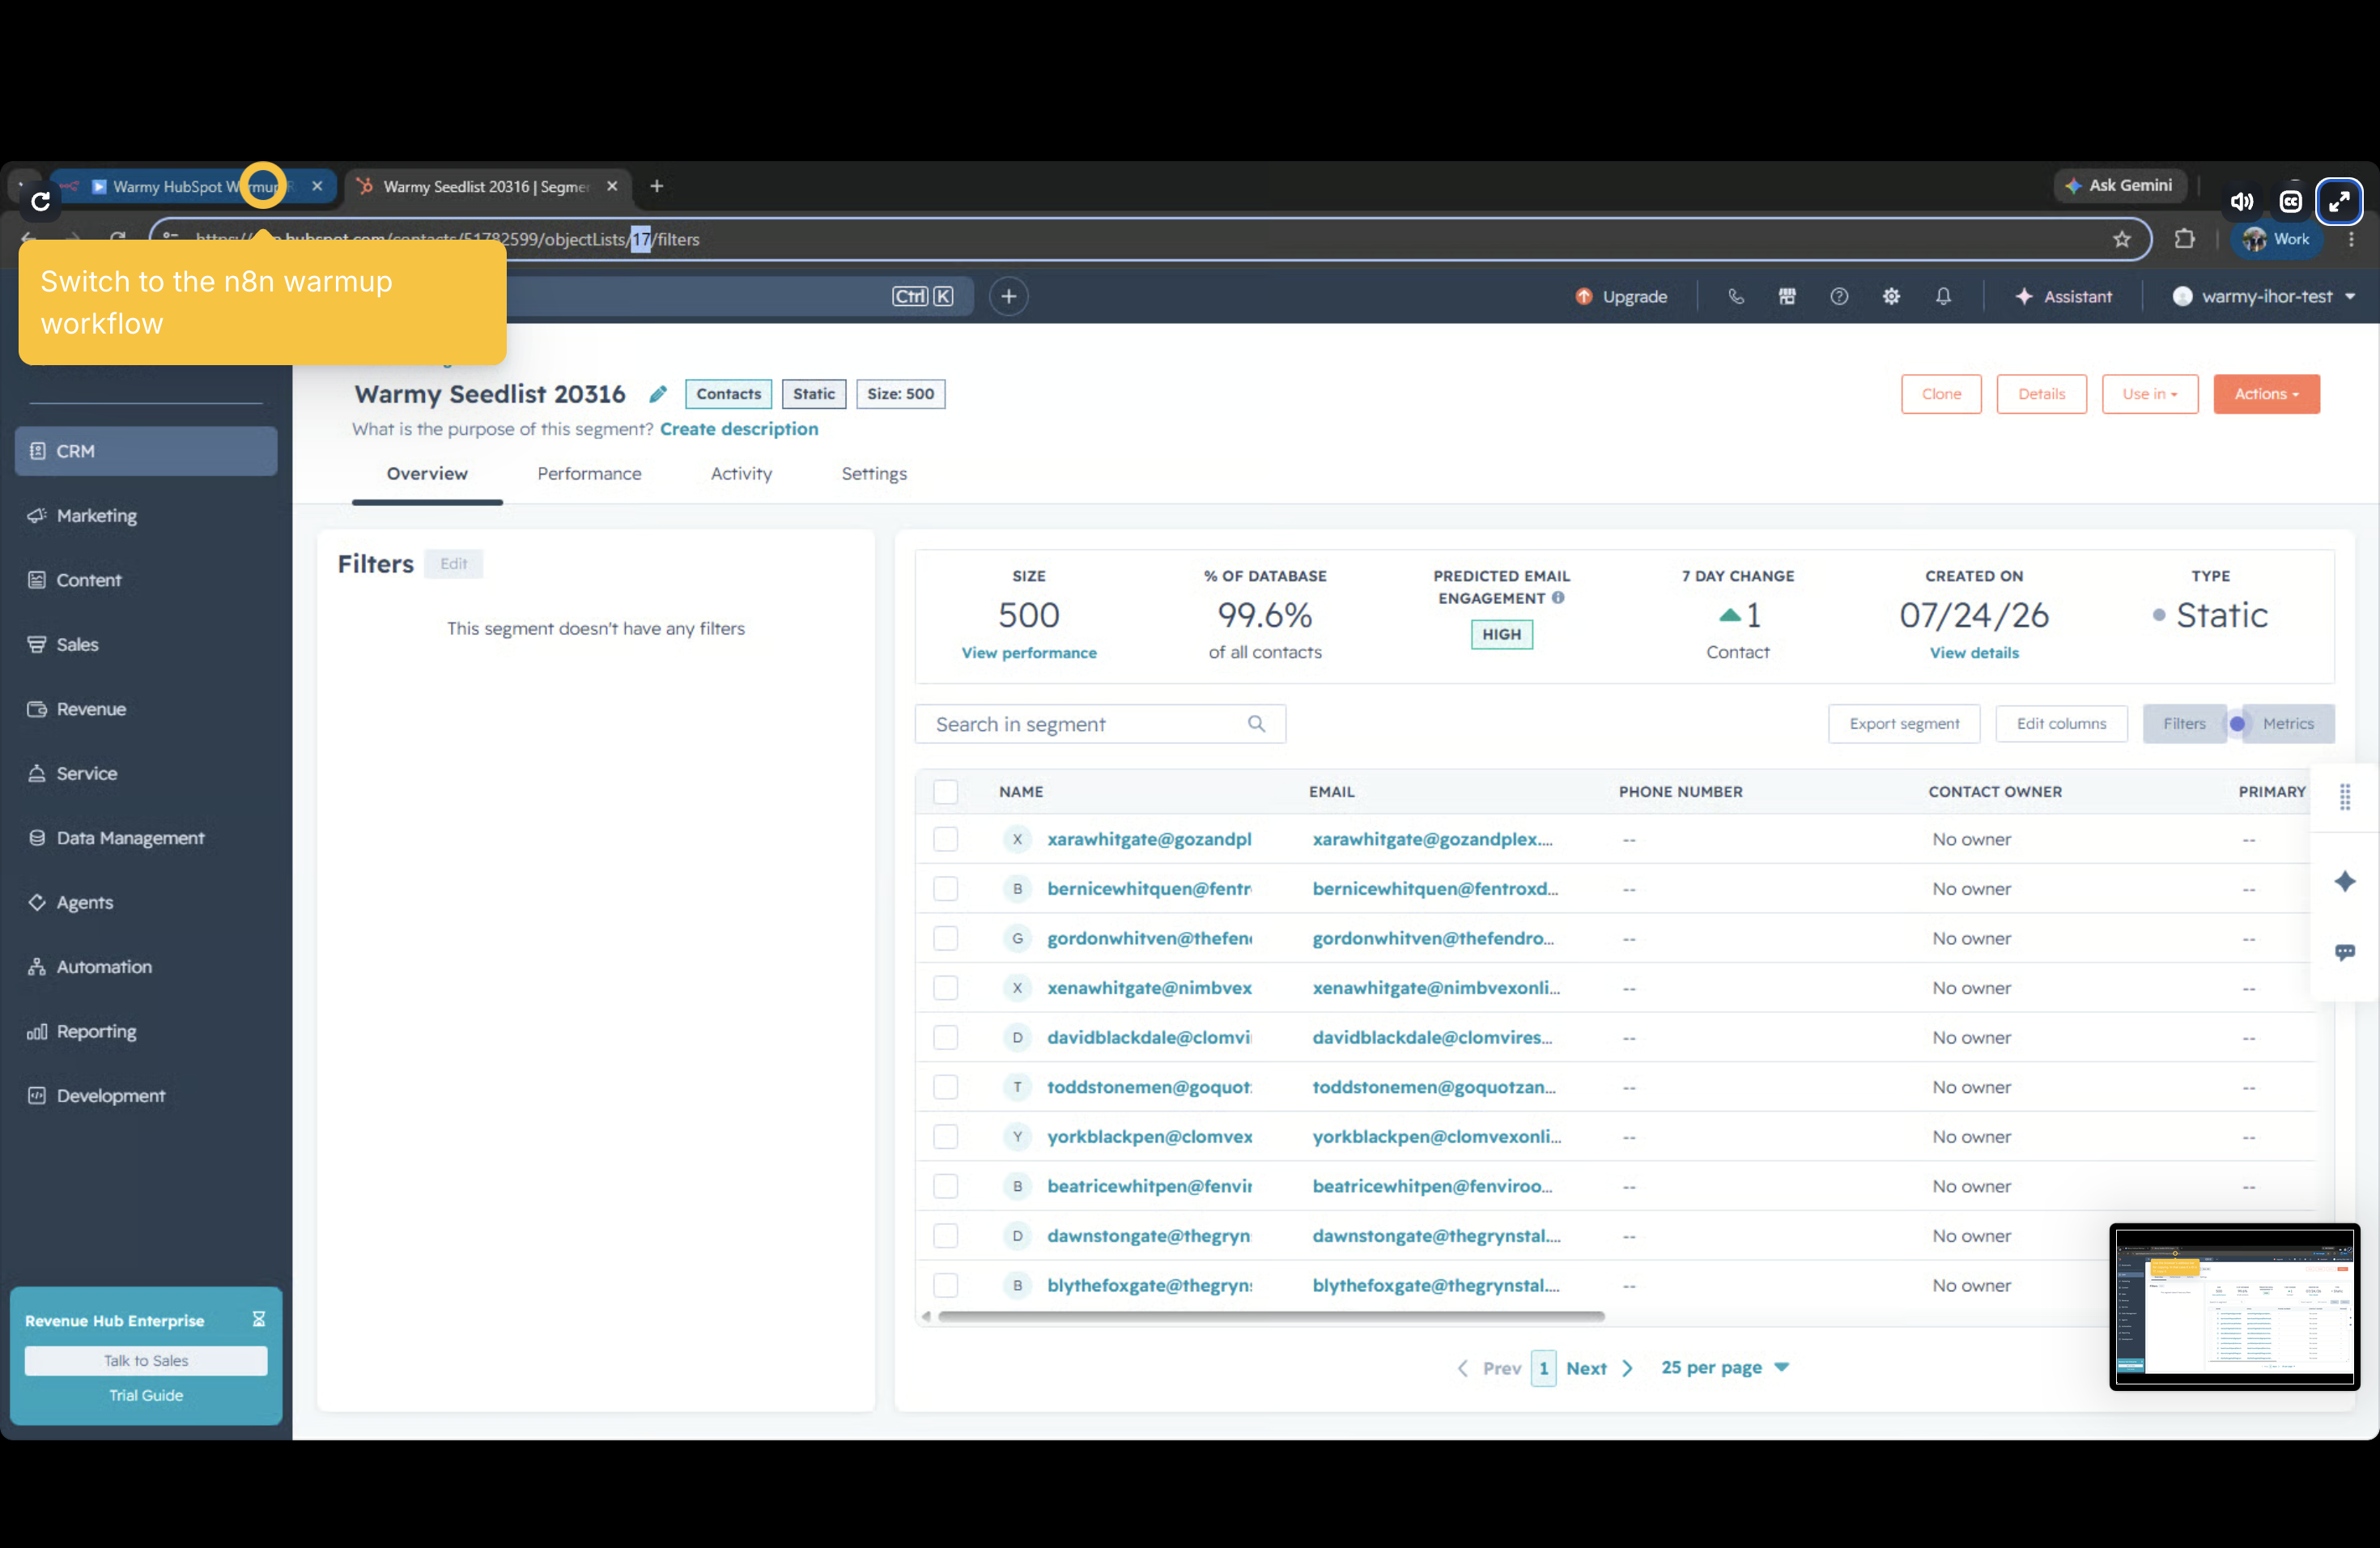Close the Warmy HubSpot Warmup browser tab
2380x1548 pixels.
coord(317,186)
